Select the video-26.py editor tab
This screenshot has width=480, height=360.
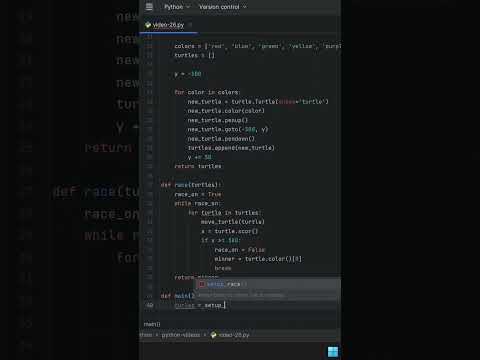tap(168, 25)
